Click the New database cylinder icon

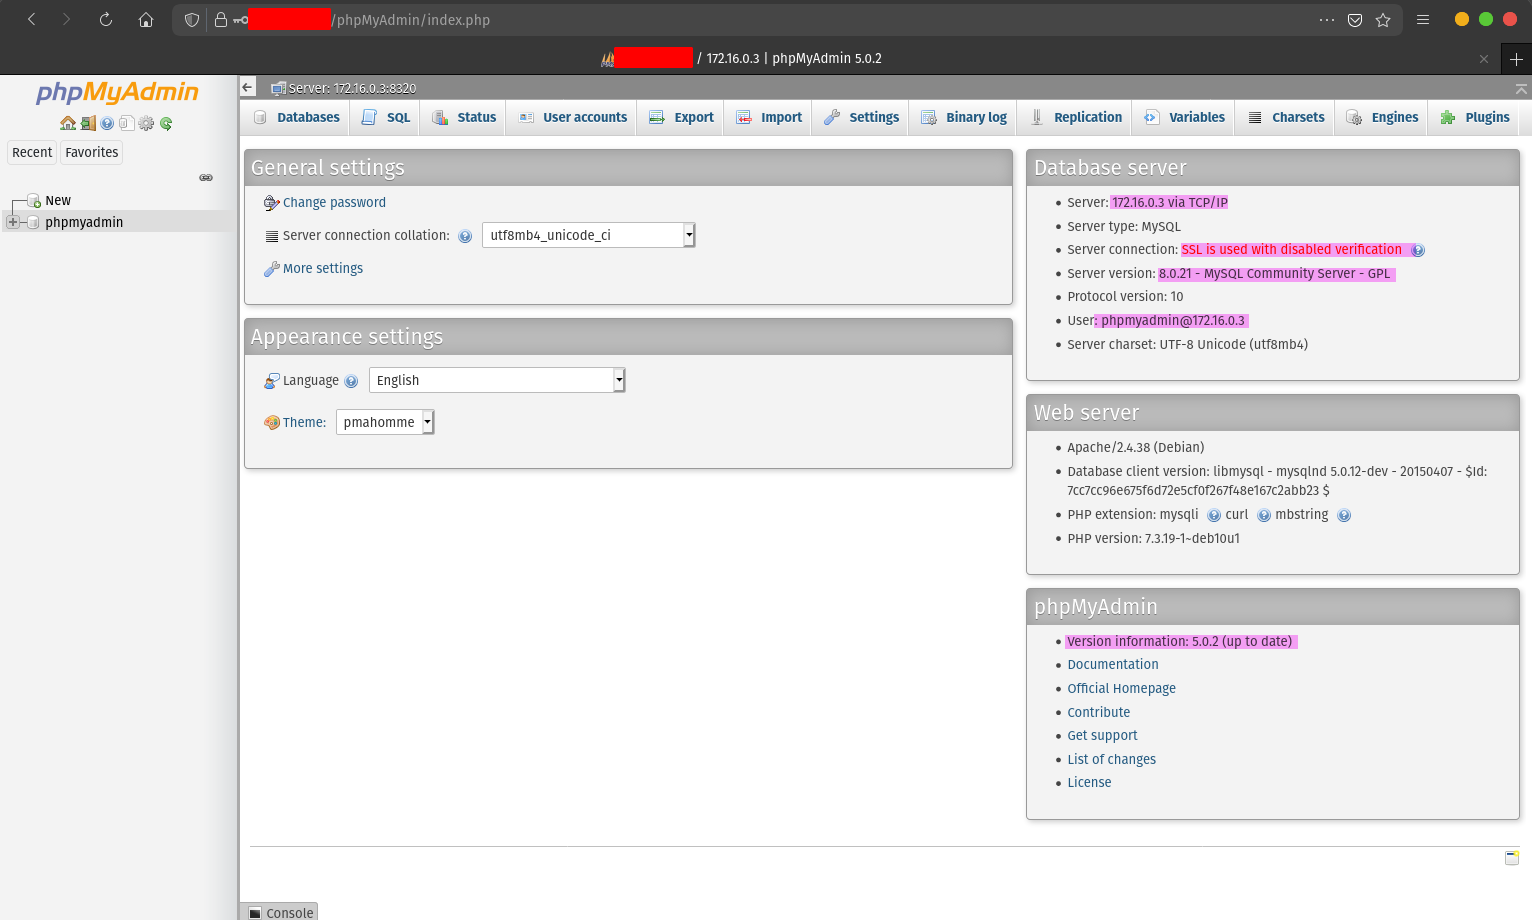point(34,201)
